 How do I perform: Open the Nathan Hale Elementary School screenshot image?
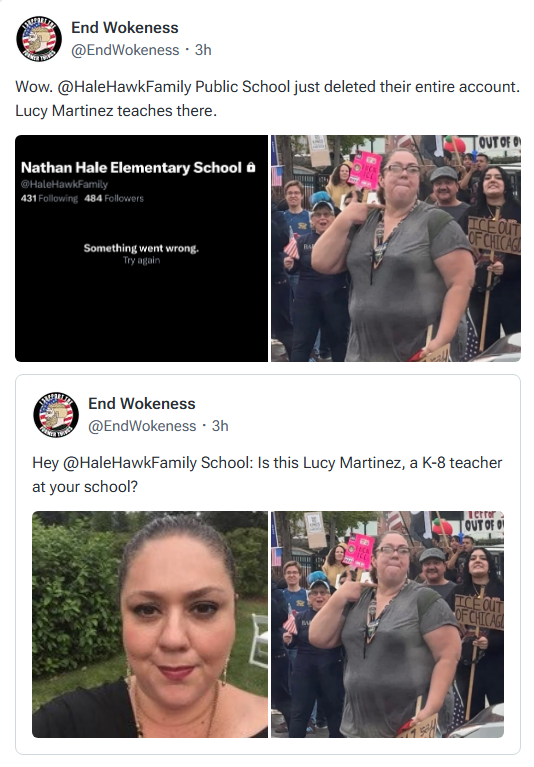click(141, 248)
